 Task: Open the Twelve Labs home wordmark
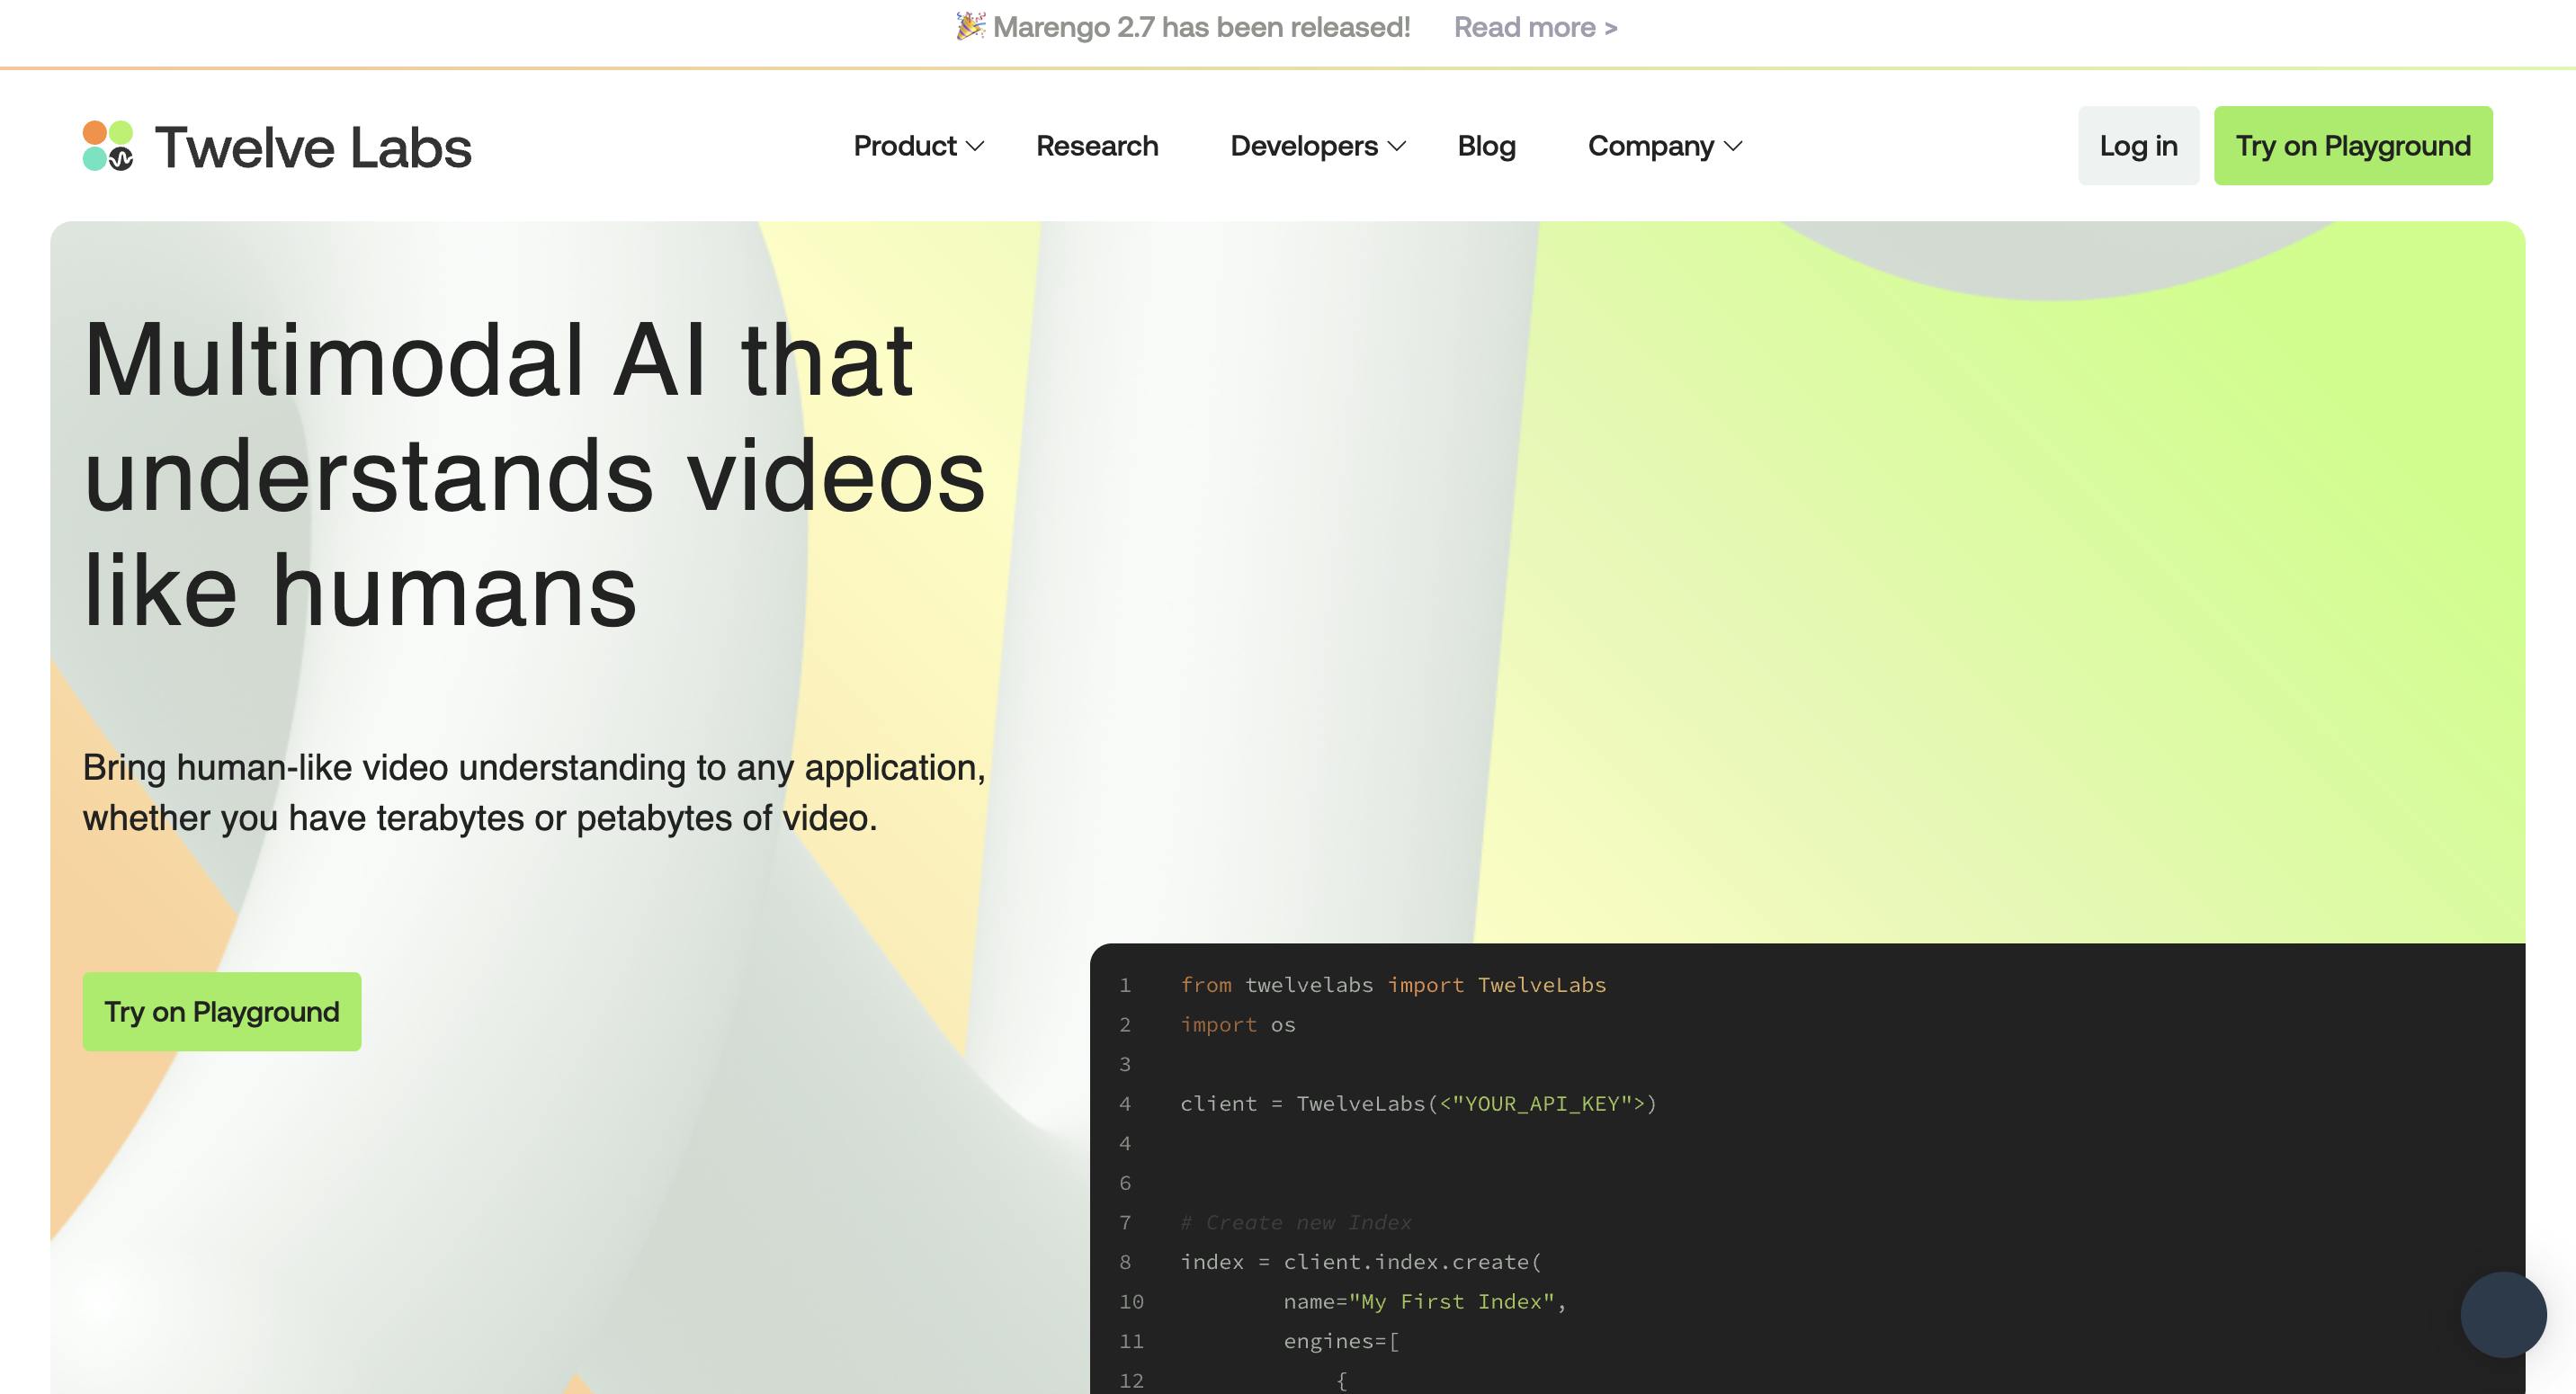point(313,147)
